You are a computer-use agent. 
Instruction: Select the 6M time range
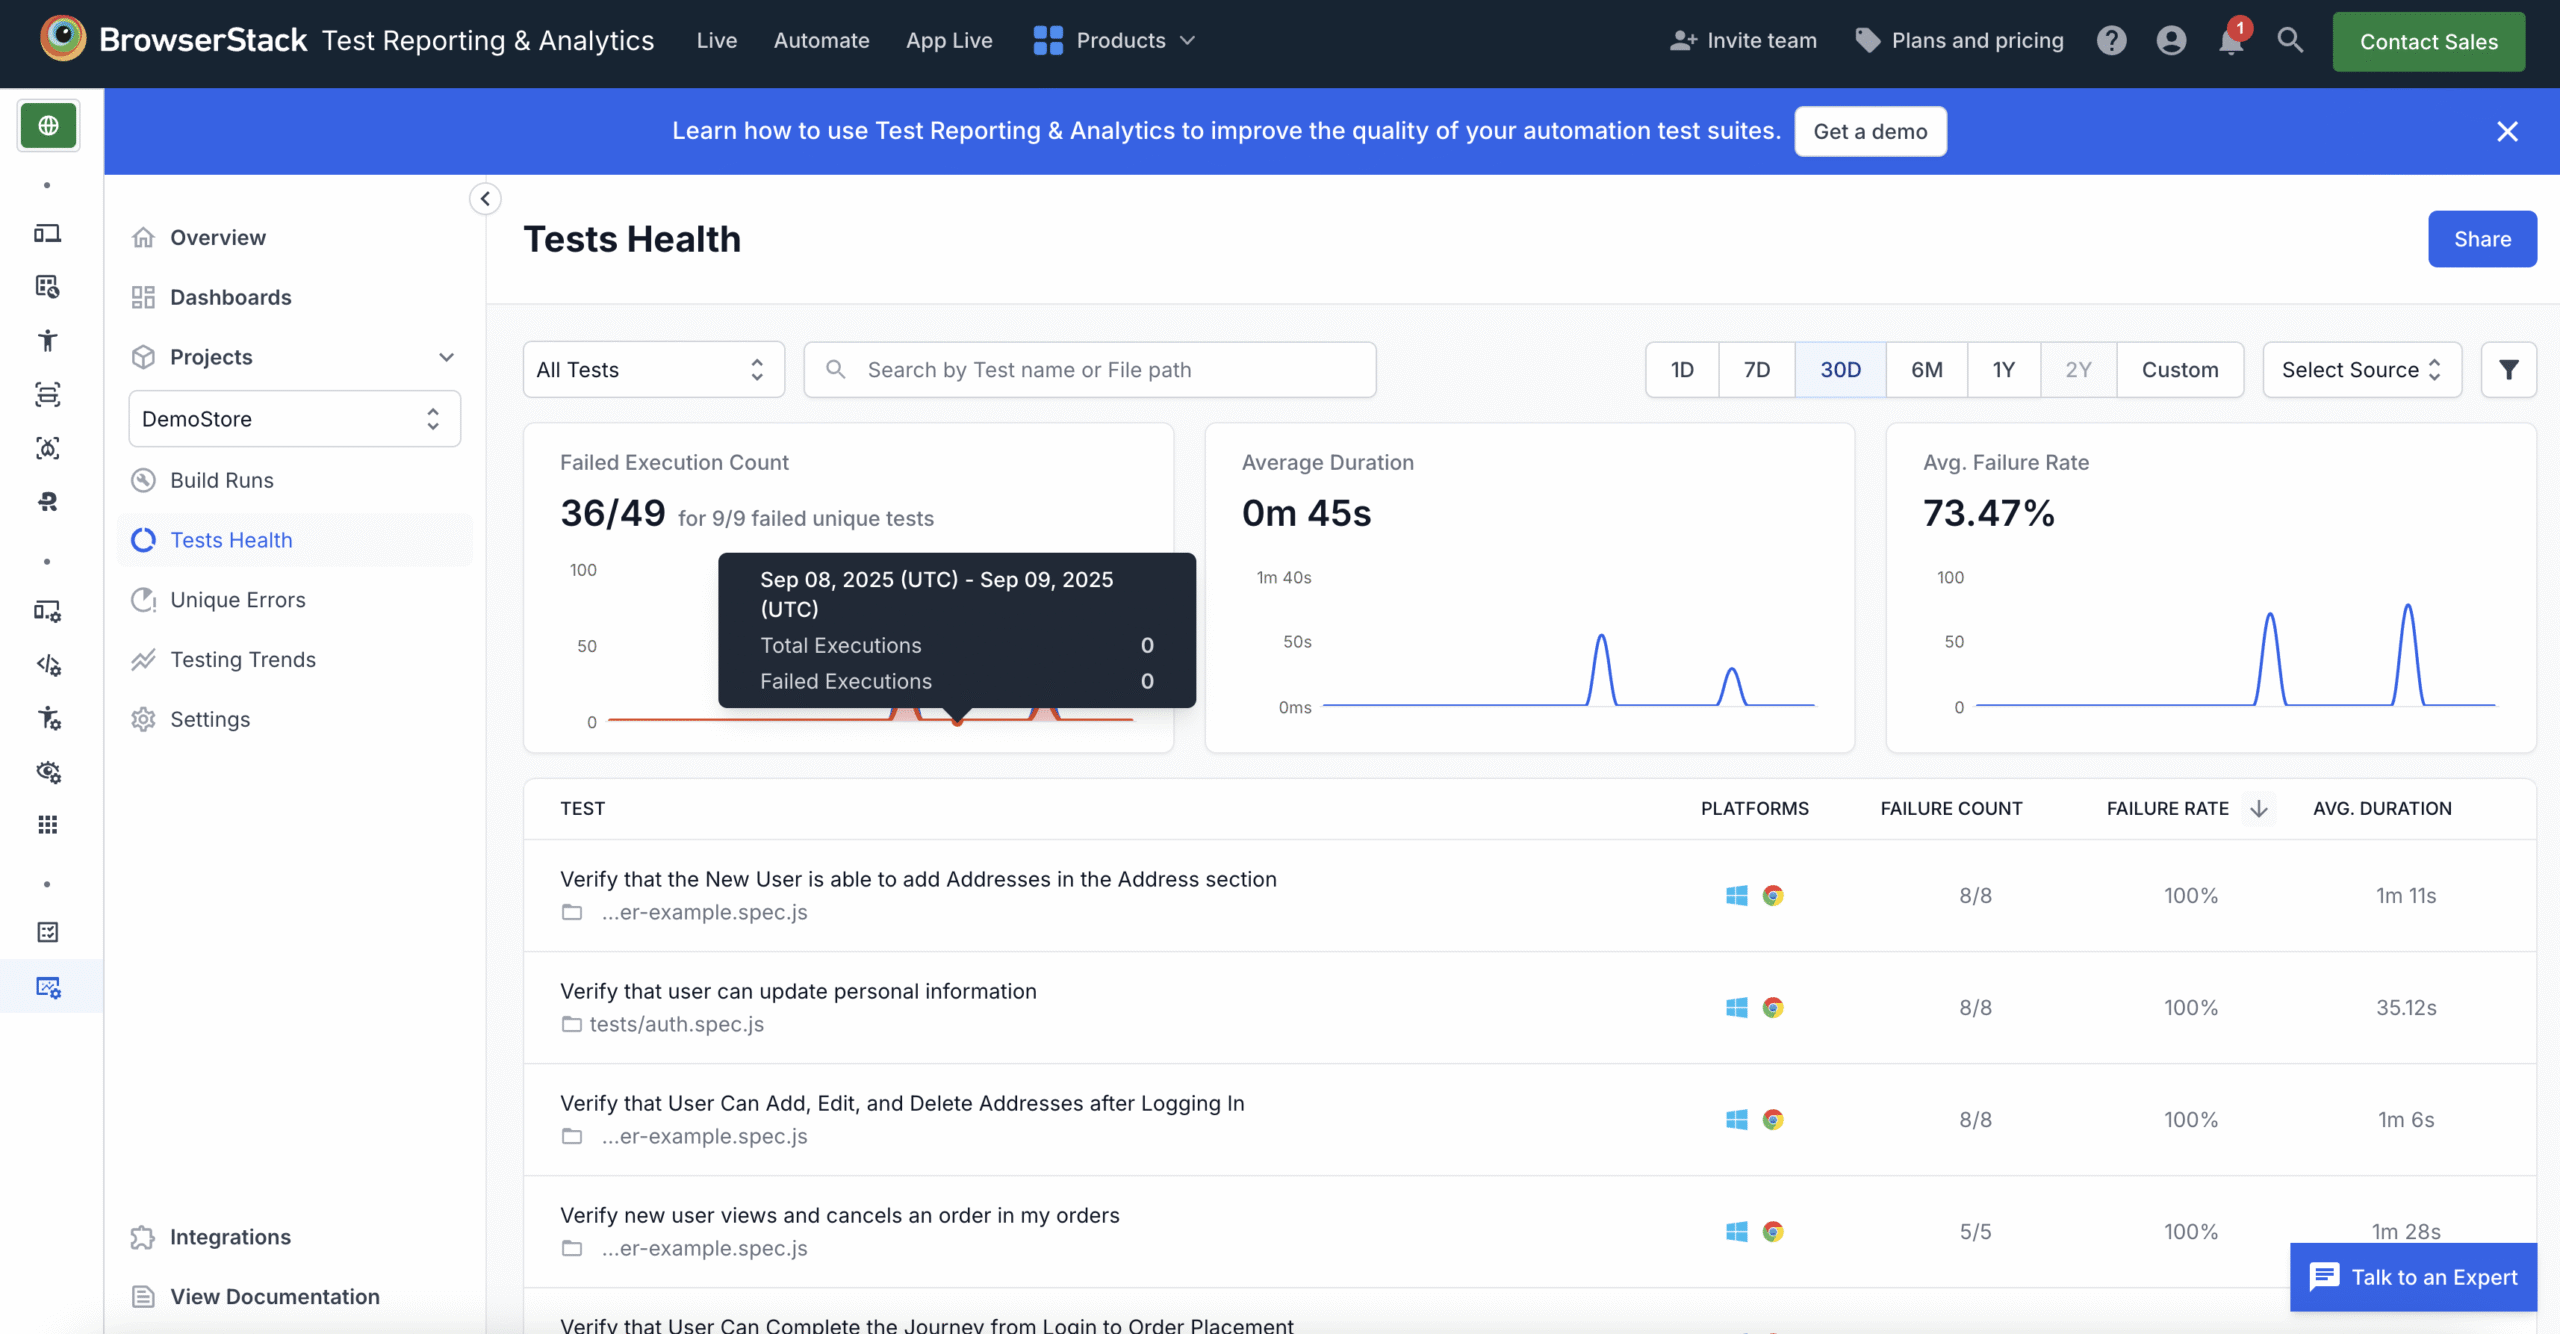click(1926, 369)
